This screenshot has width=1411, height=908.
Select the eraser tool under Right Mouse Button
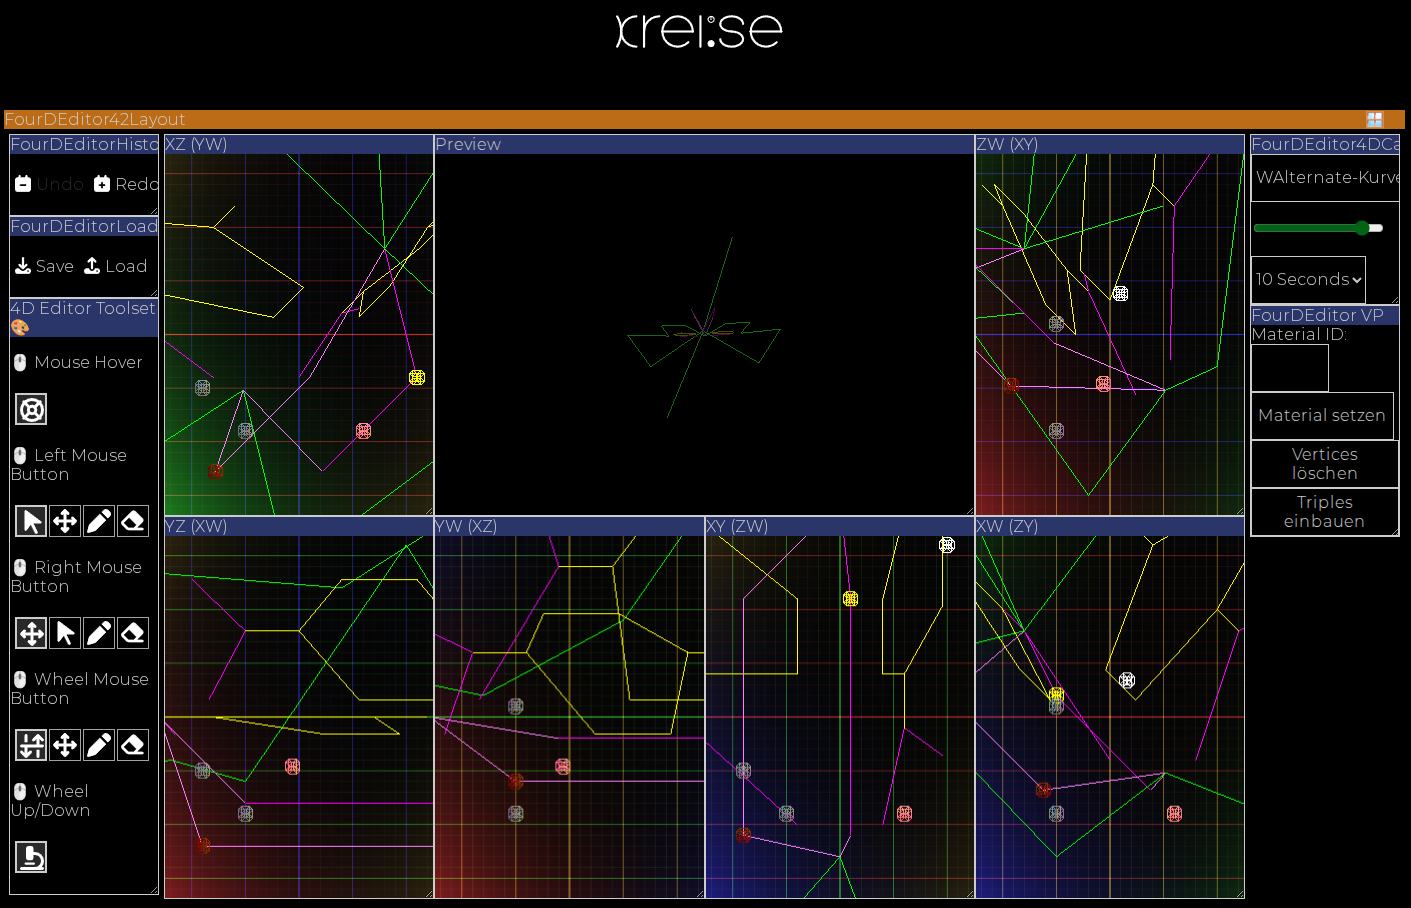coord(133,633)
